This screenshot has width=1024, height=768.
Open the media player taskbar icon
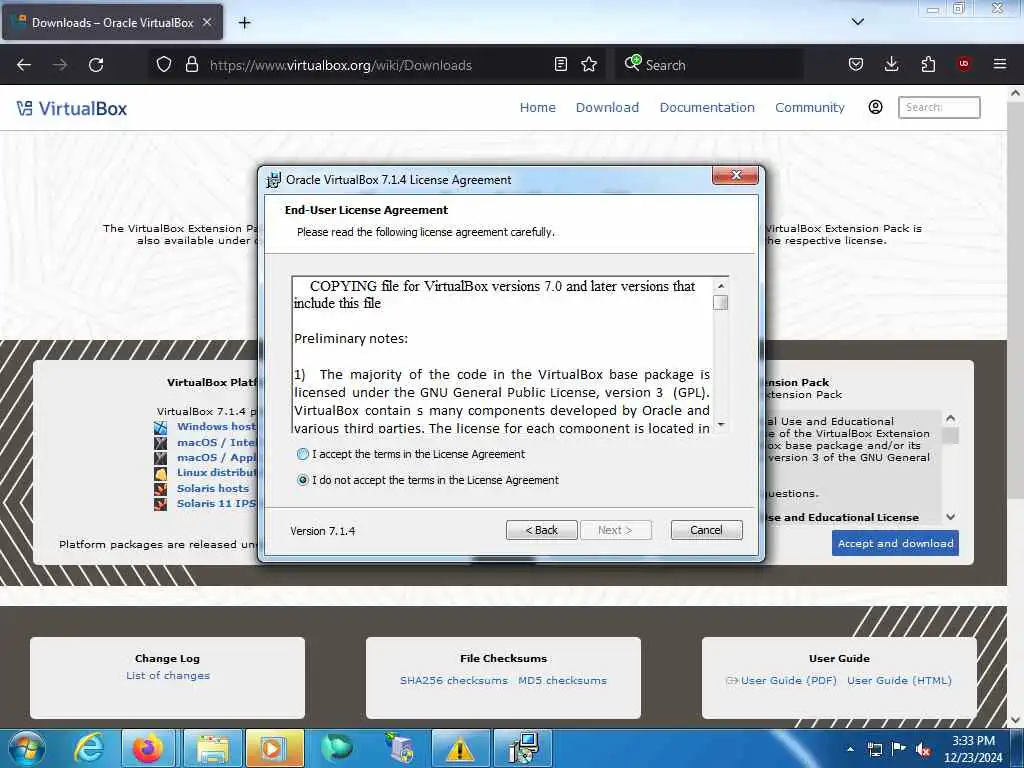[x=274, y=748]
